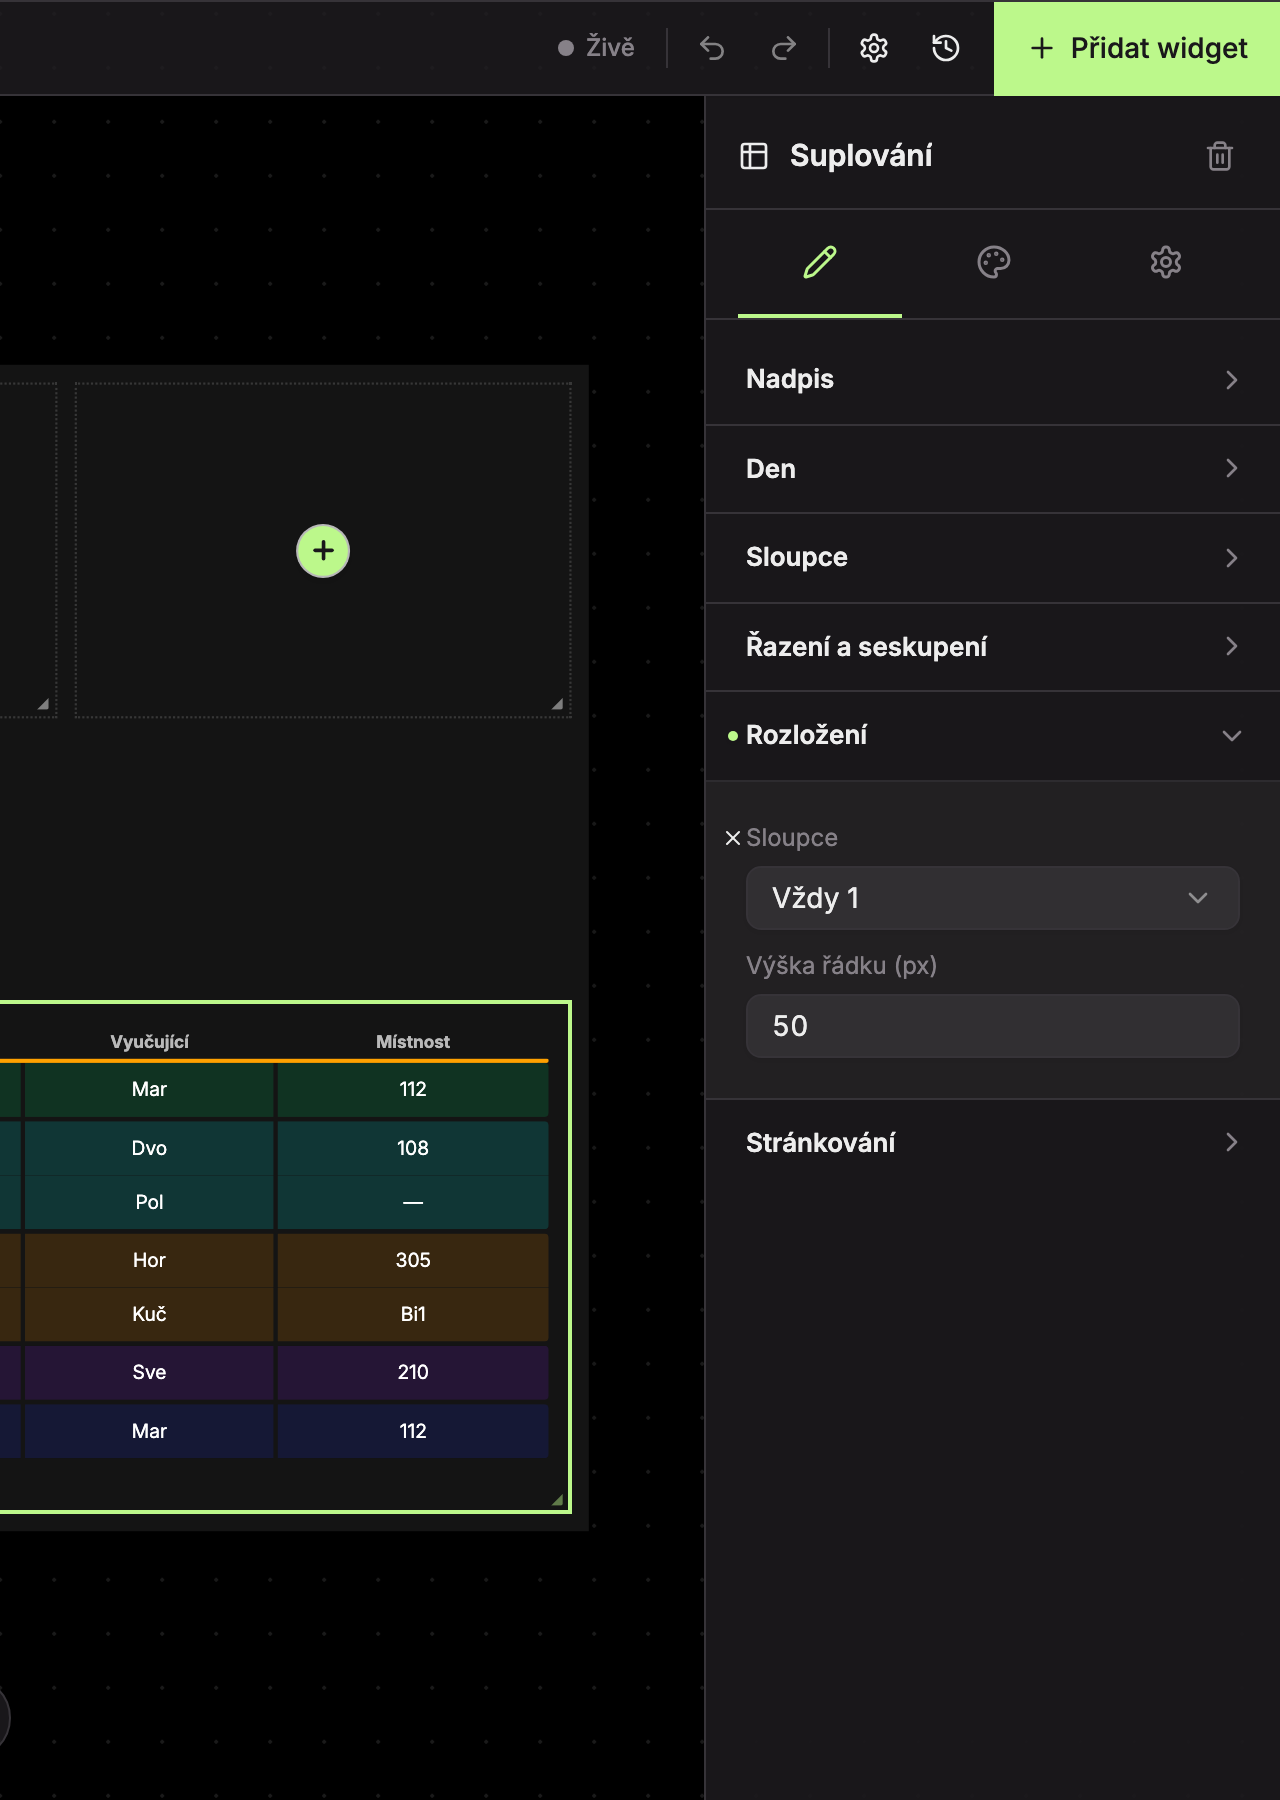Click the undo arrow icon
This screenshot has height=1800, width=1280.
pos(712,48)
